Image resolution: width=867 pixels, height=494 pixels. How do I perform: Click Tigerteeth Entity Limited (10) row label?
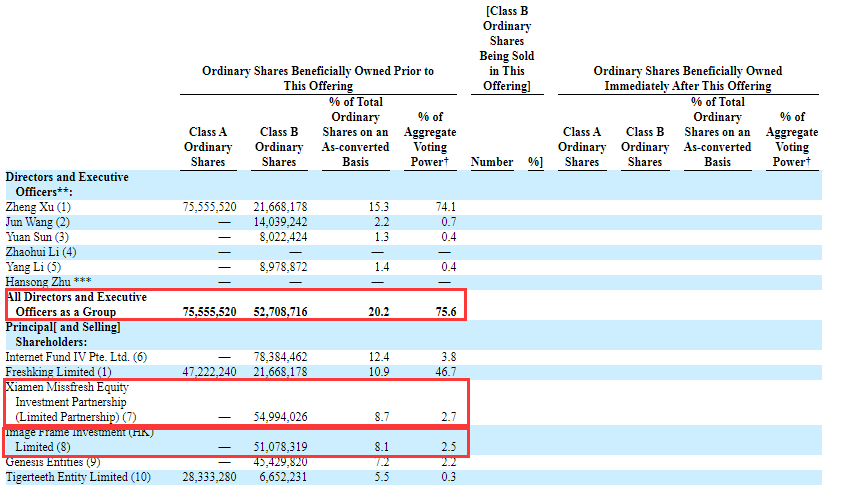77,477
